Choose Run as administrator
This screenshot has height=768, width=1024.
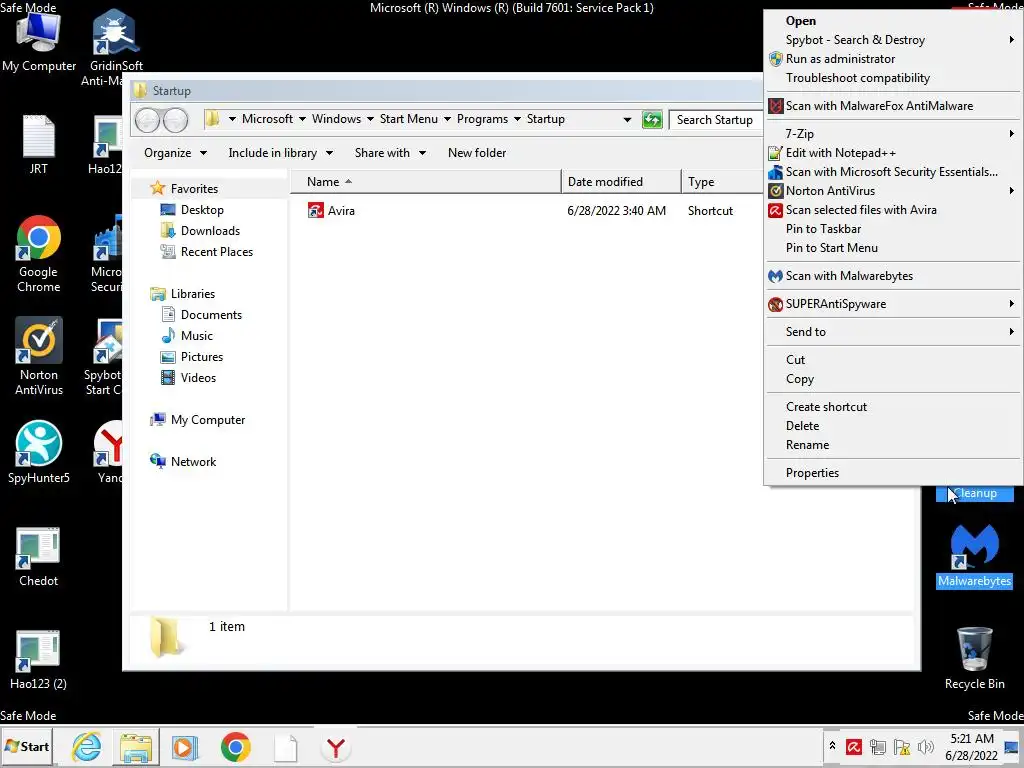click(x=892, y=59)
